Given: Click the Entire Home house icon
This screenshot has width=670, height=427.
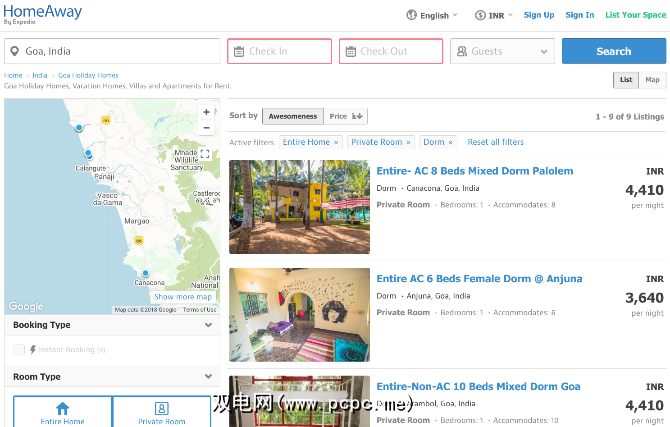Looking at the screenshot, I should pos(62,408).
